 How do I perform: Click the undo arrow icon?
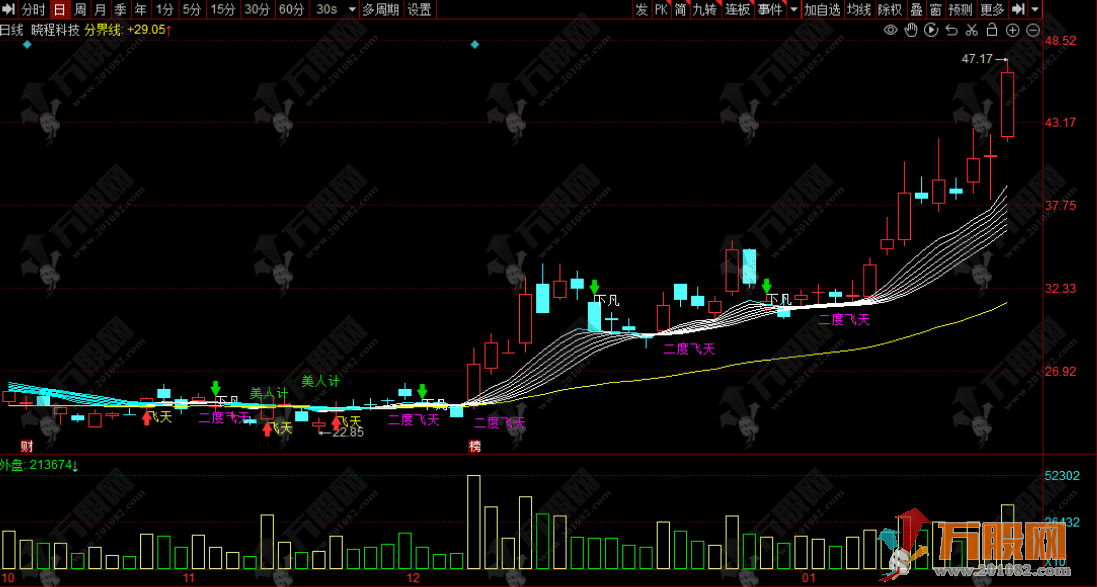[951, 30]
